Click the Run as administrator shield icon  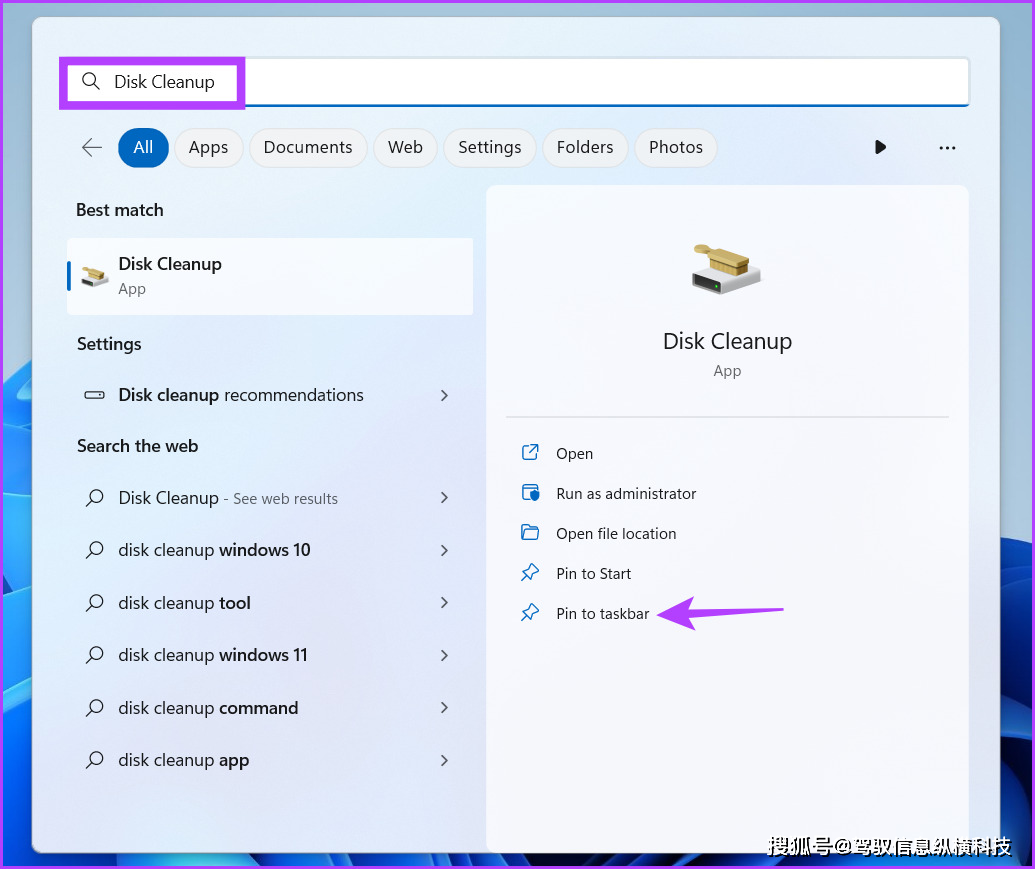(530, 493)
